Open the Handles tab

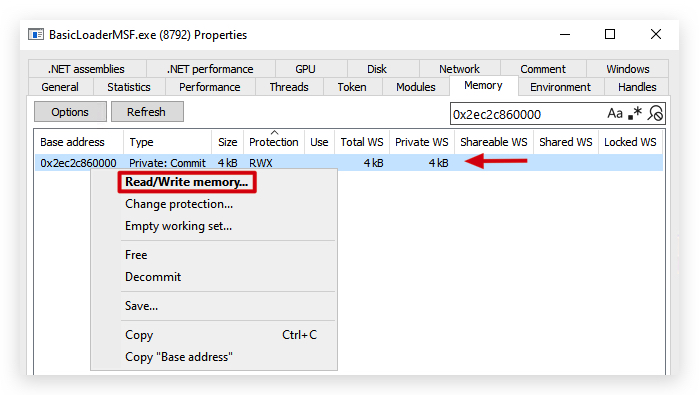tap(637, 87)
